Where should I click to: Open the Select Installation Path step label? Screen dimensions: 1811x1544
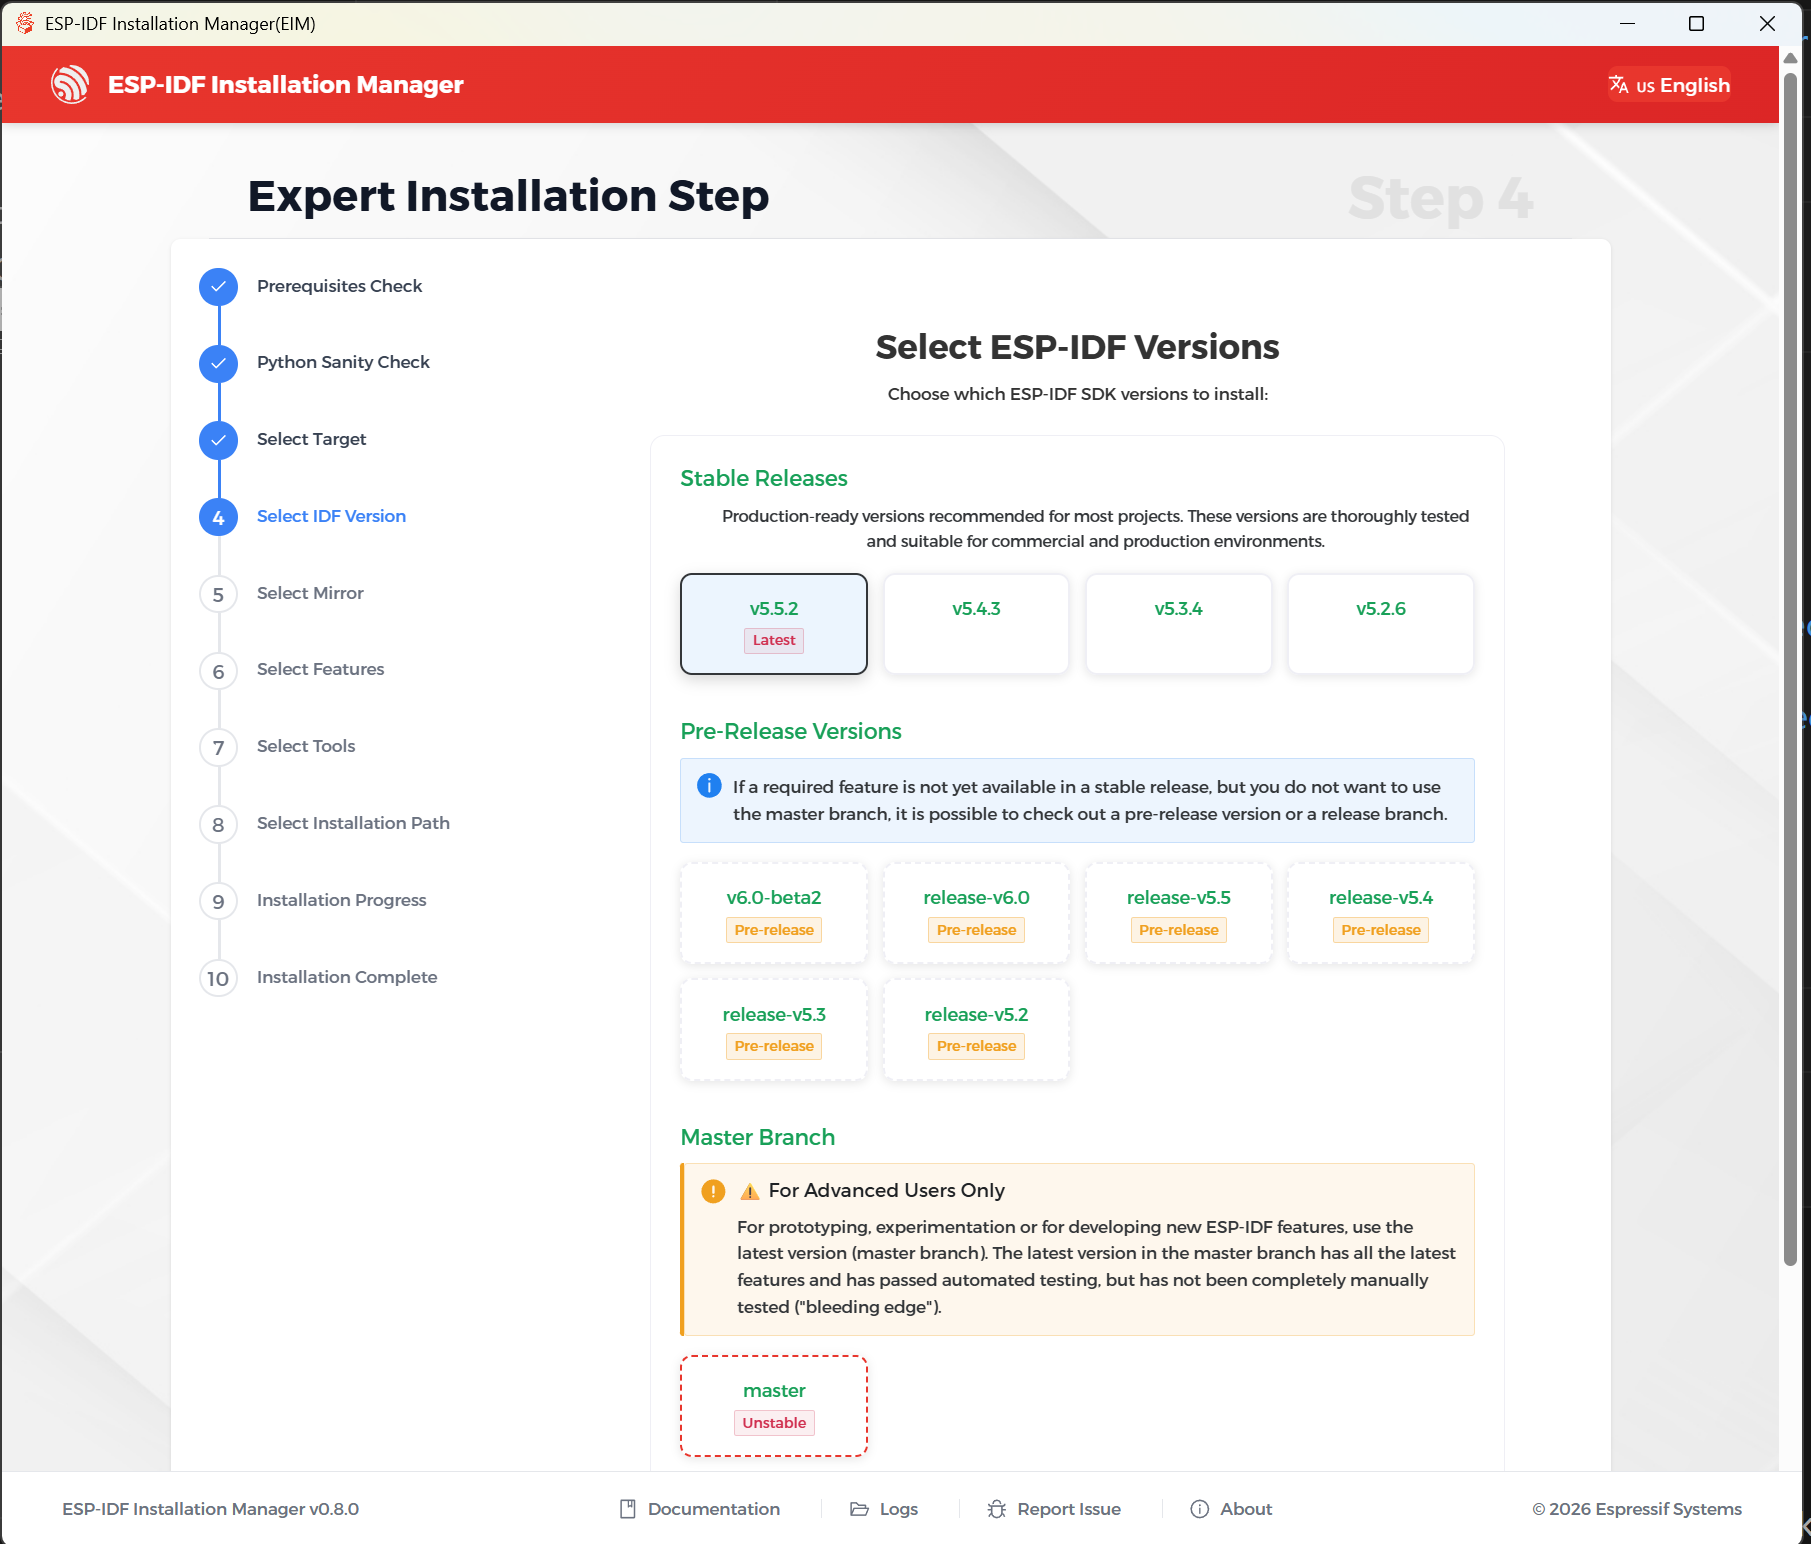pos(353,823)
